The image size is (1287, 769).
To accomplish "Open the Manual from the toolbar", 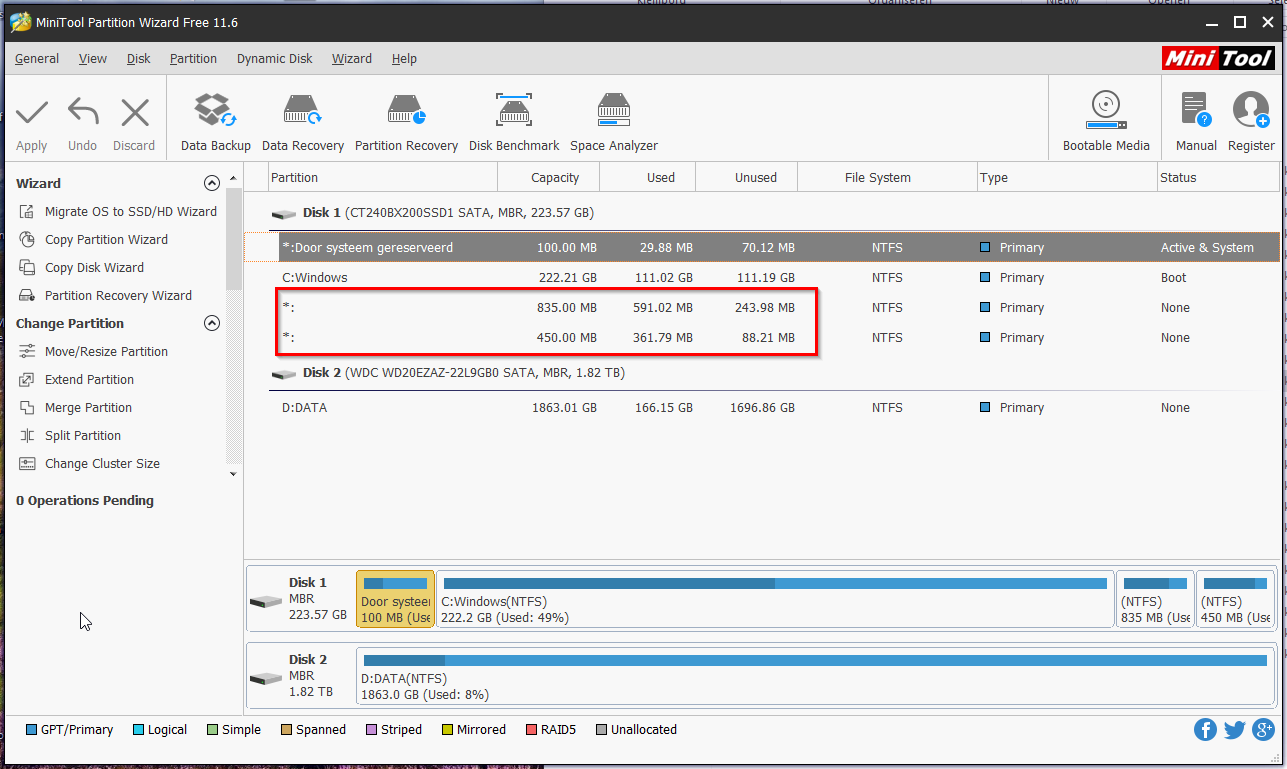I will pos(1196,122).
